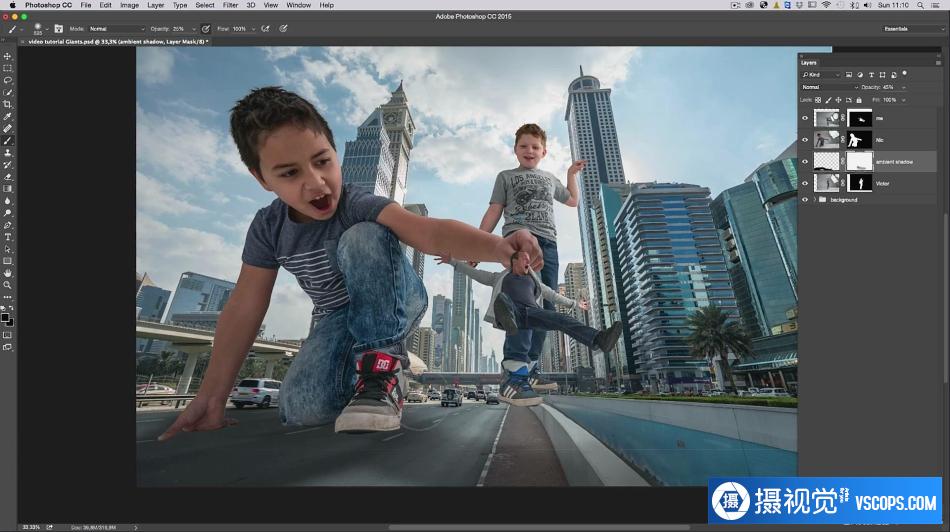Select the Move tool
This screenshot has width=950, height=532.
pyautogui.click(x=7, y=56)
